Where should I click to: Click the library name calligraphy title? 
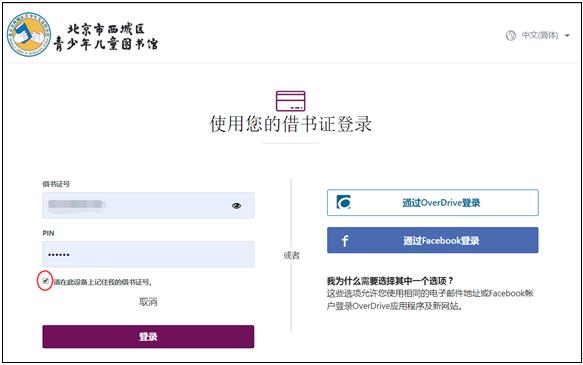(x=106, y=37)
